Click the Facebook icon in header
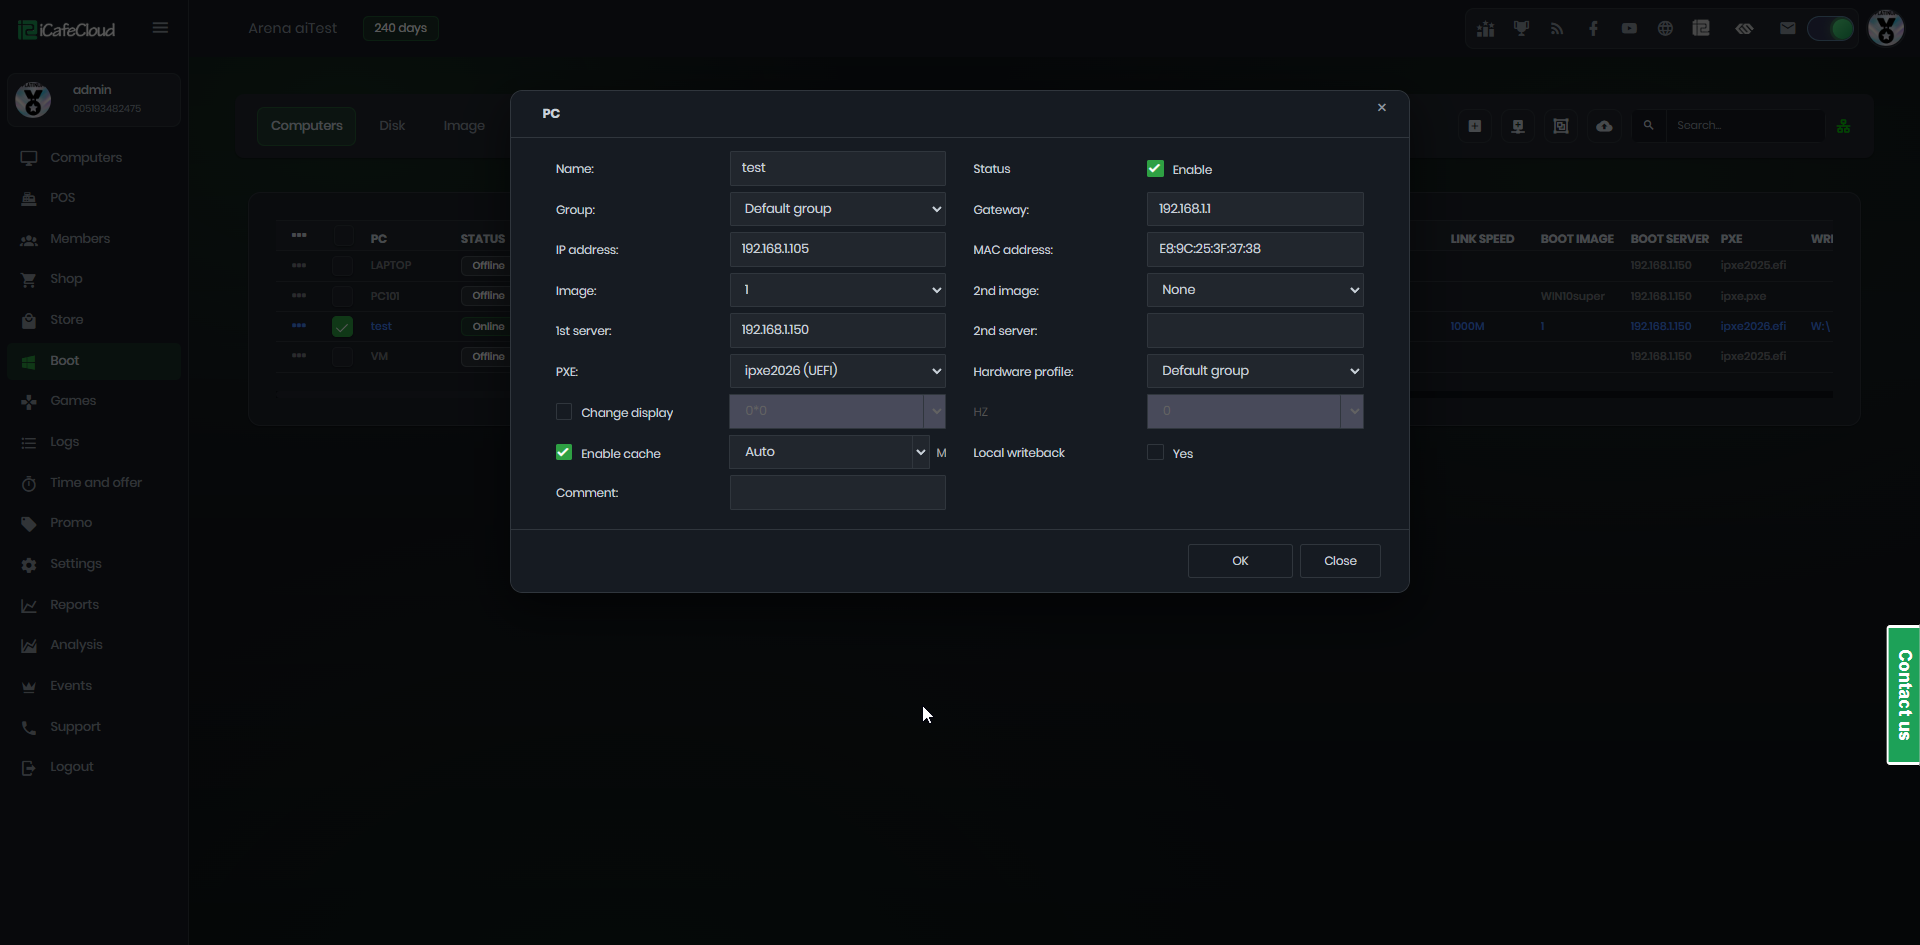The image size is (1920, 945). point(1593,29)
